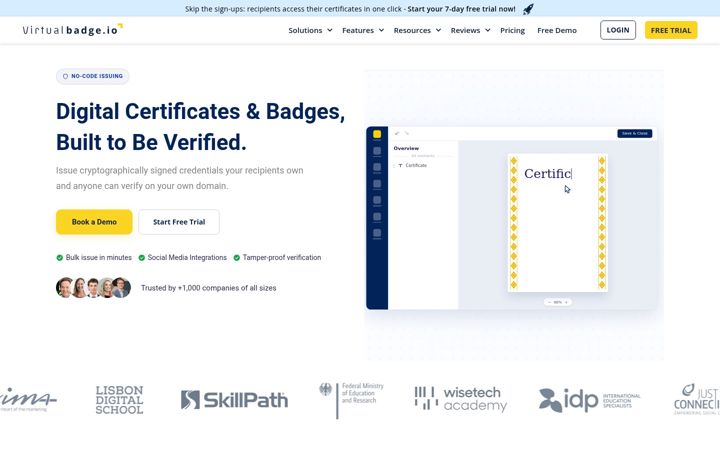Open the Resources nav item
Image resolution: width=720 pixels, height=450 pixels.
pos(412,30)
